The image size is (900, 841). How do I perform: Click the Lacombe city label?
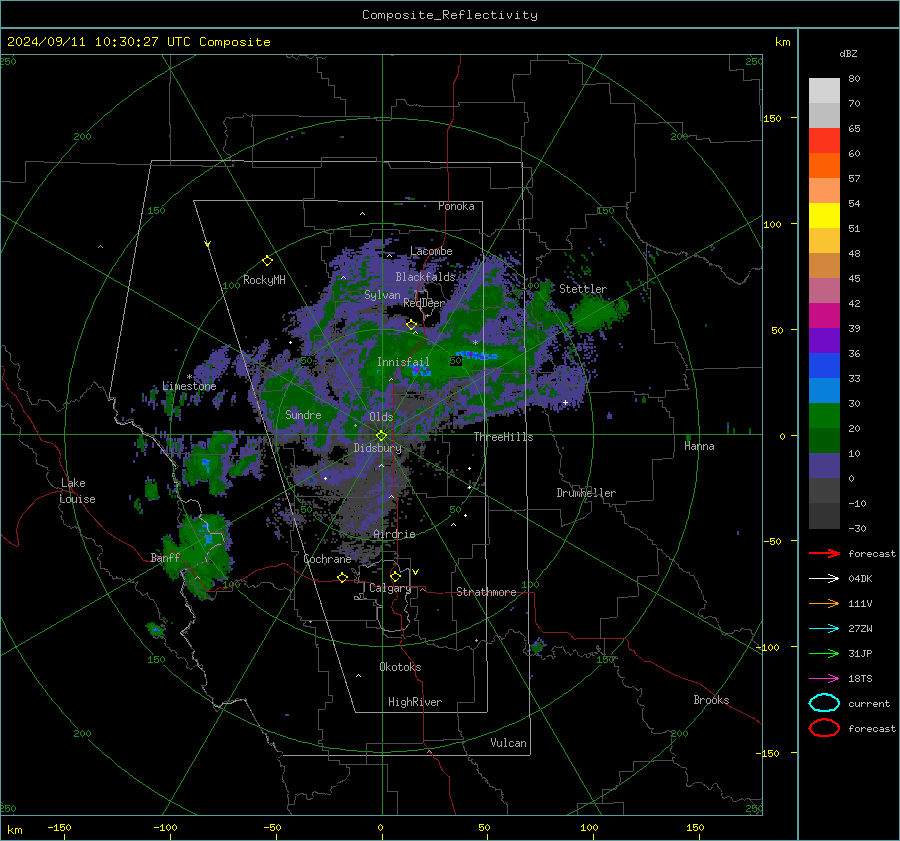431,251
